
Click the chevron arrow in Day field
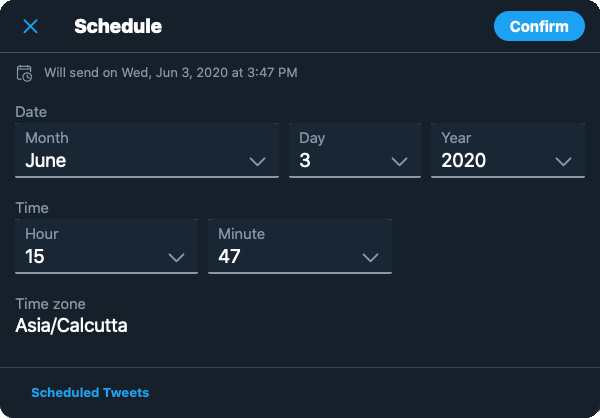(x=399, y=162)
